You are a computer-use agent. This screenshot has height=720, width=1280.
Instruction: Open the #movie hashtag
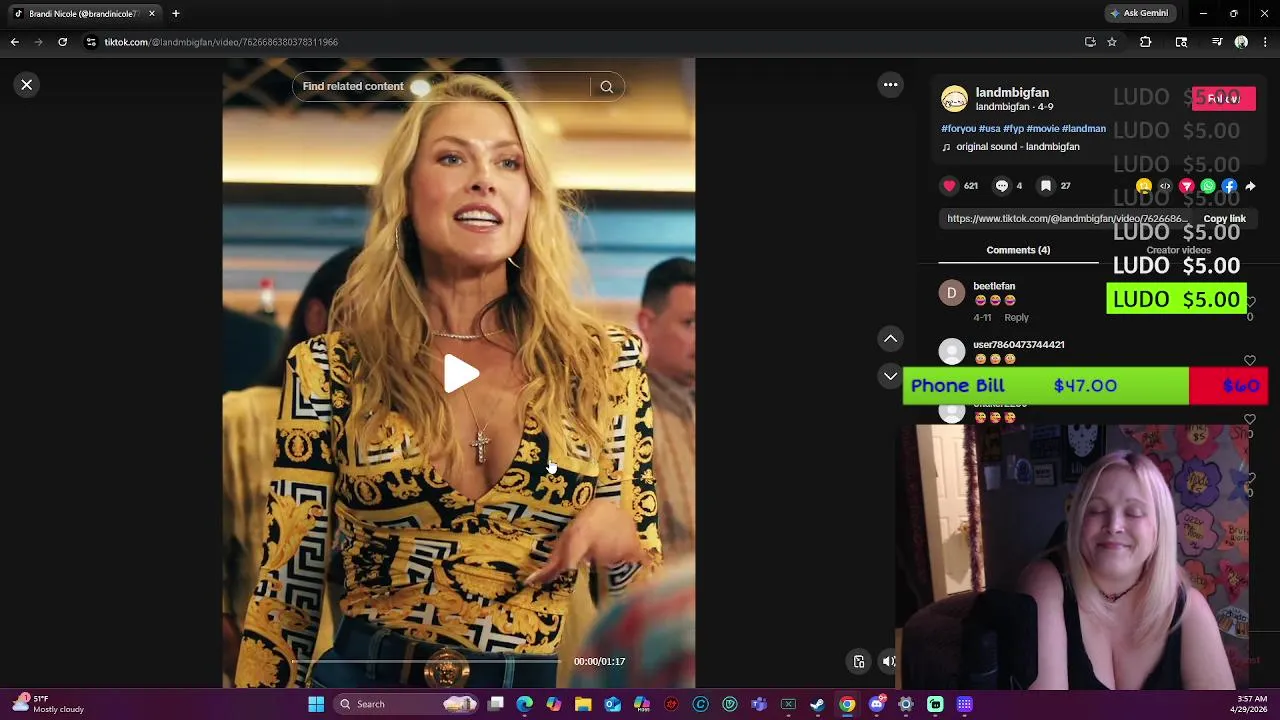[x=1043, y=129]
